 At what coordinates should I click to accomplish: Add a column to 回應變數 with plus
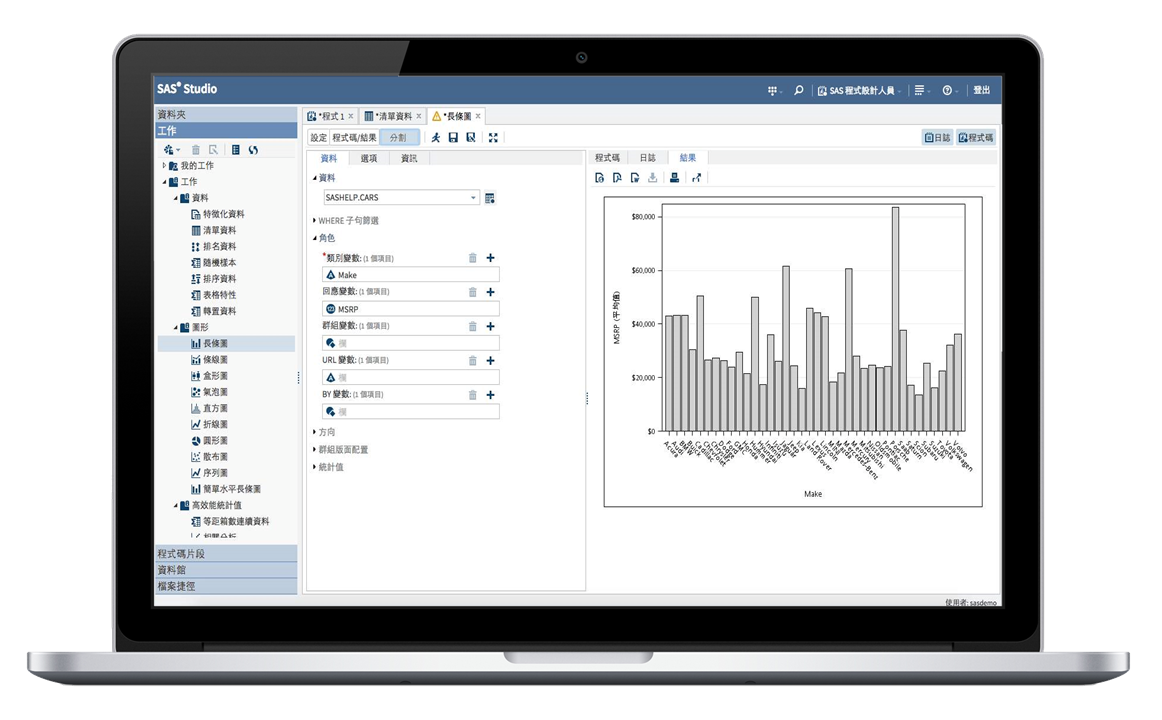pos(491,293)
